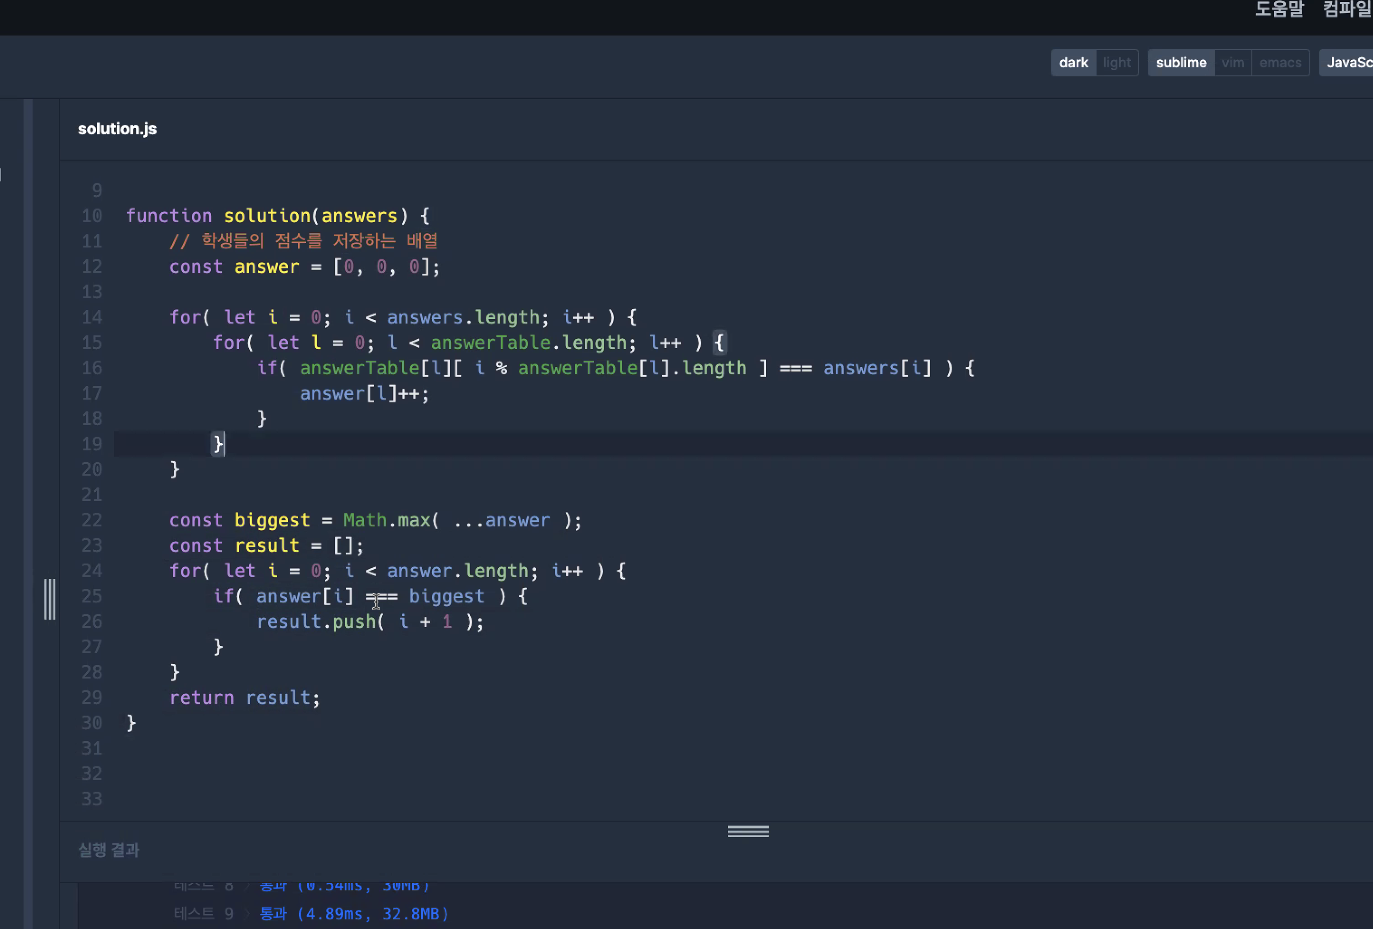Select vim keymap mode
The width and height of the screenshot is (1373, 929).
coord(1233,62)
